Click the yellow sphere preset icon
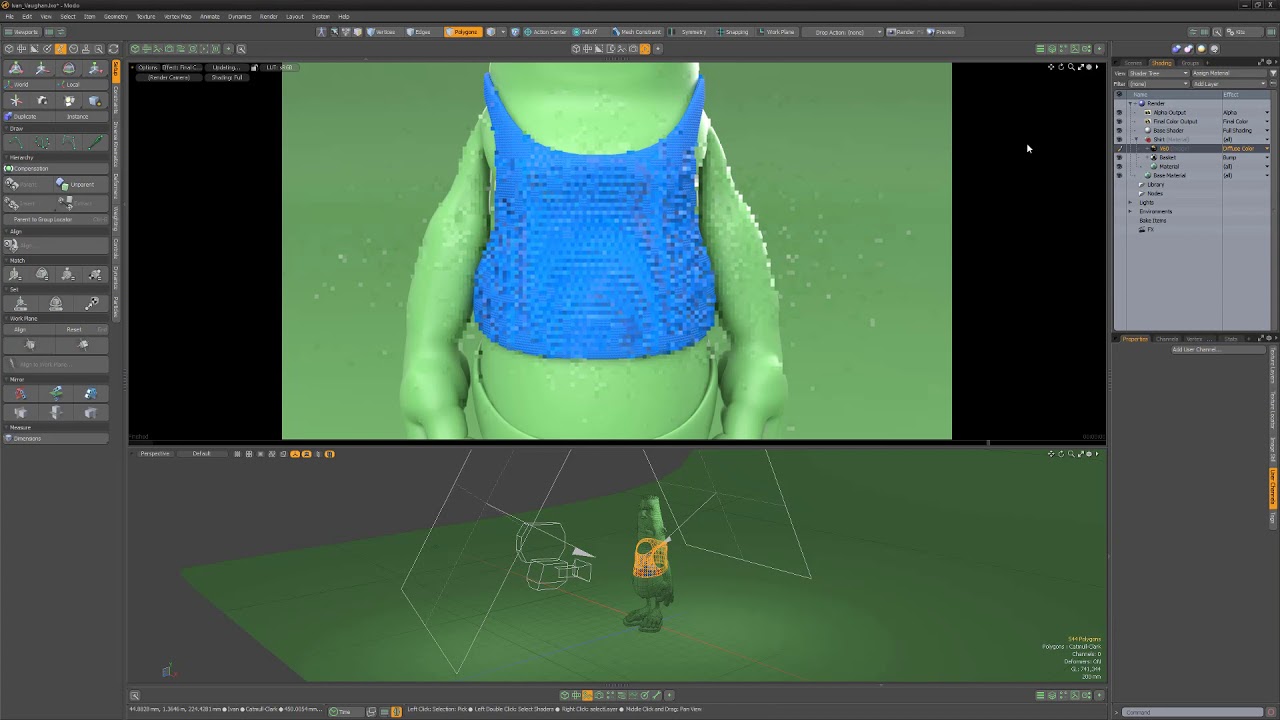 (1201, 49)
